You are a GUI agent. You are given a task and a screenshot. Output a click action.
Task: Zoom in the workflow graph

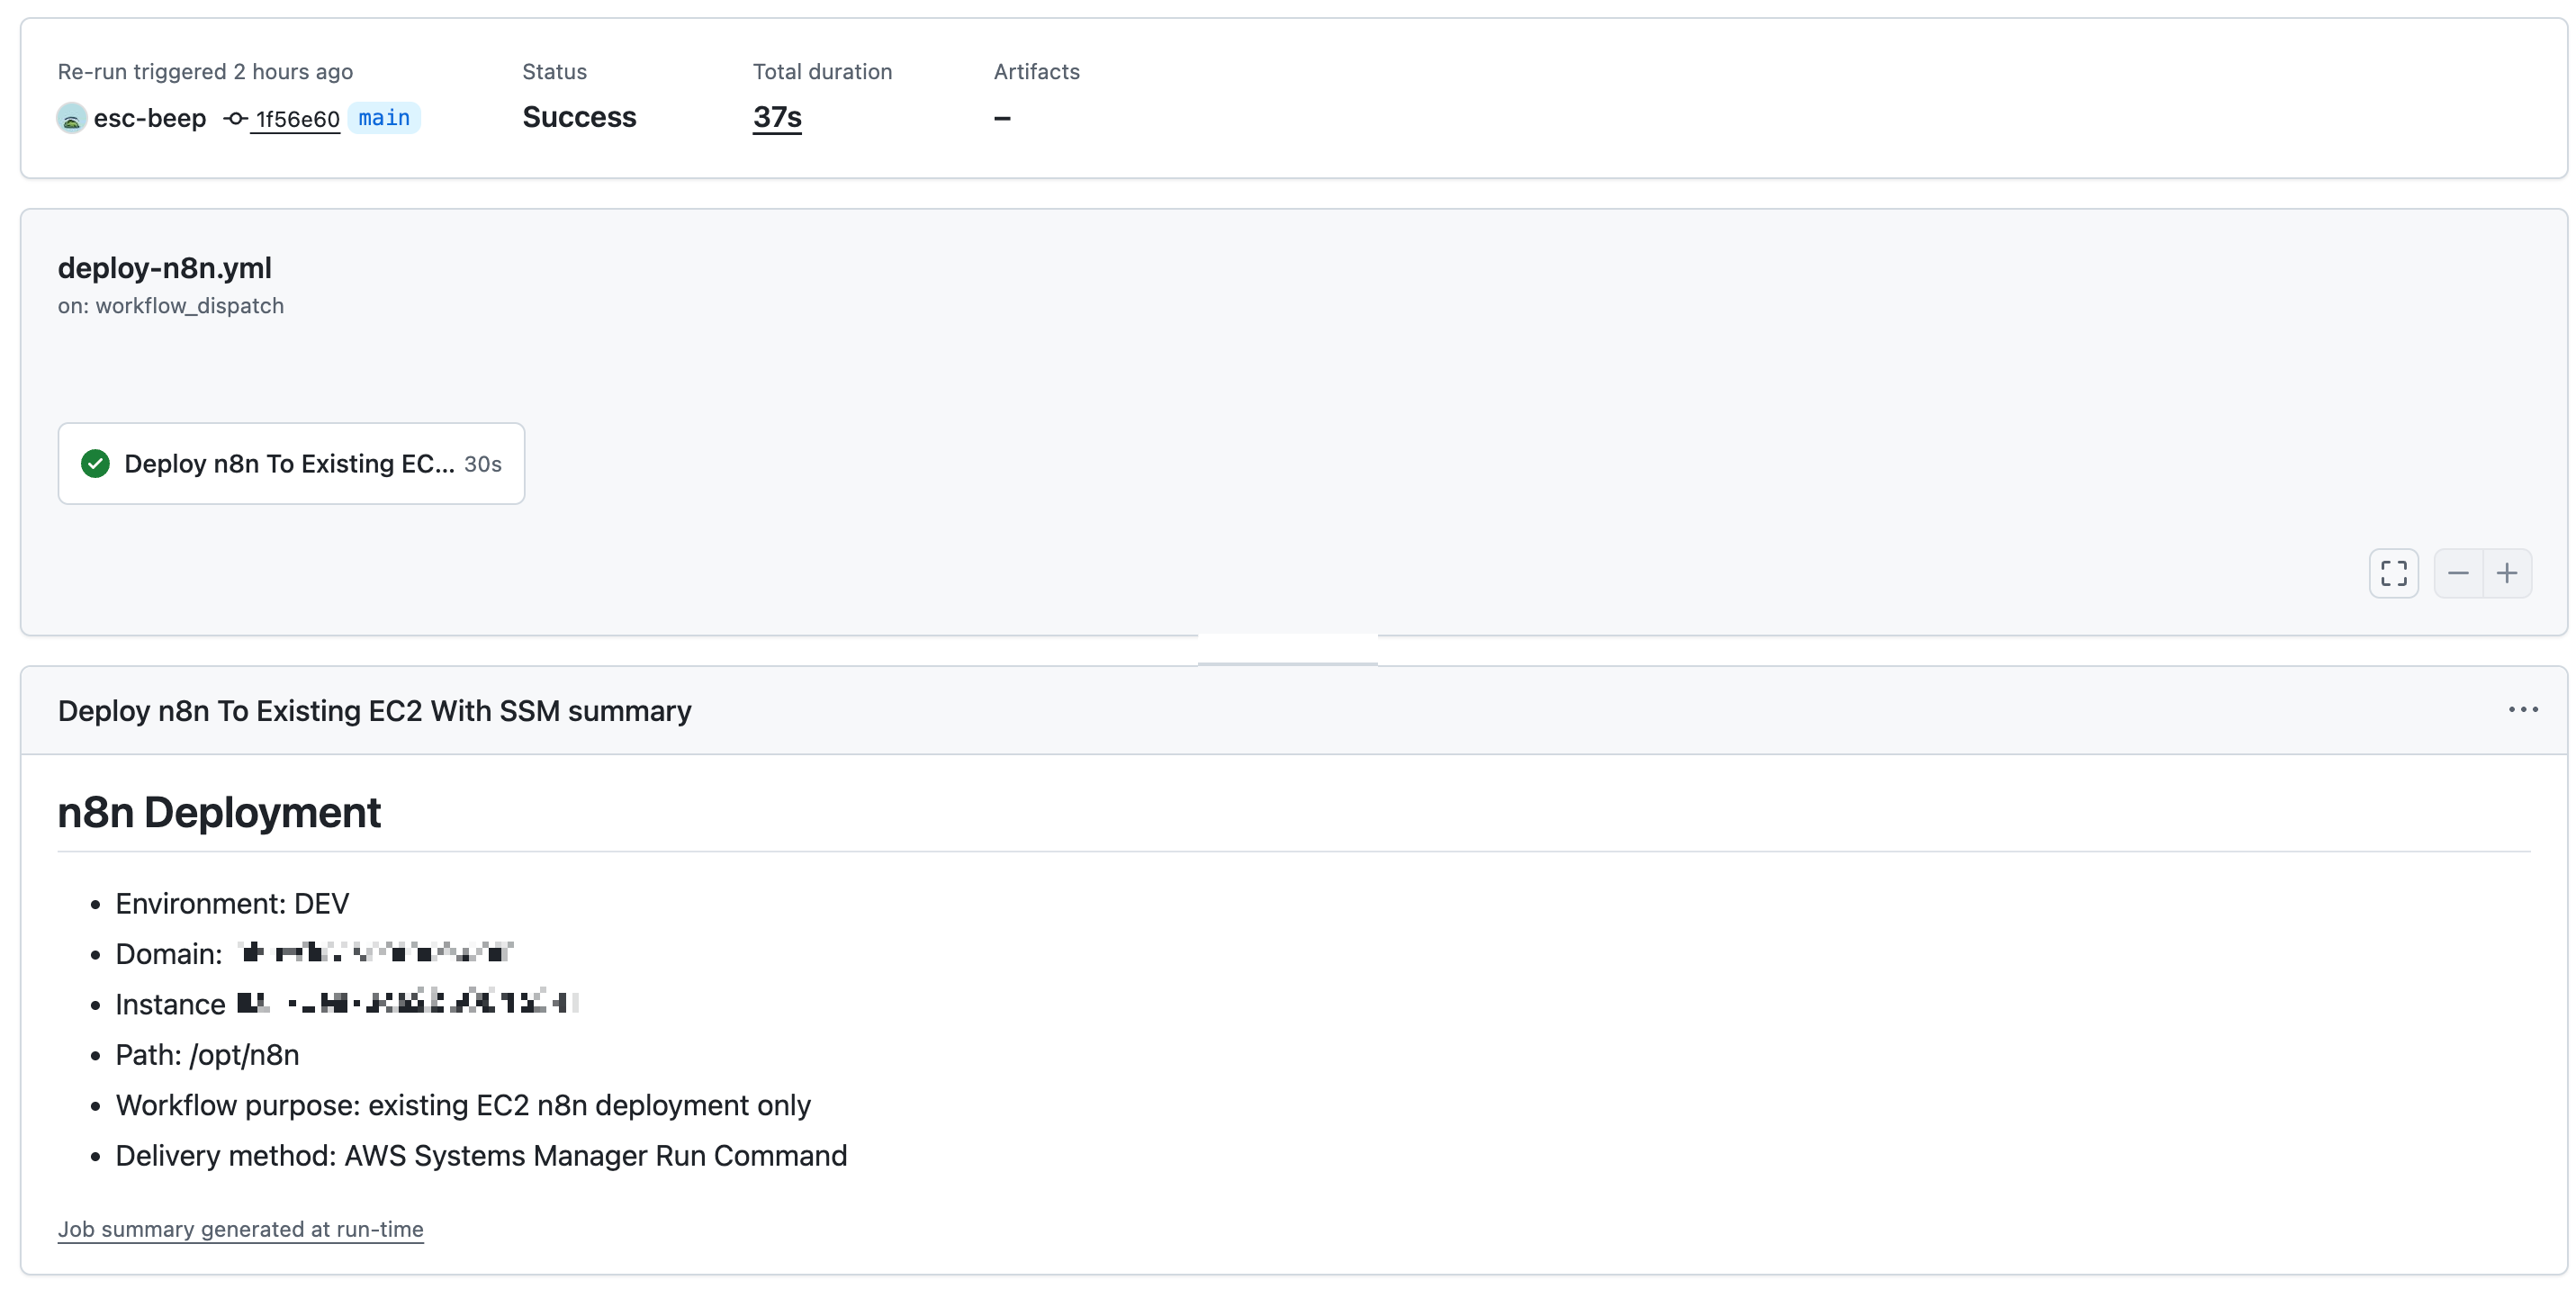[x=2507, y=573]
